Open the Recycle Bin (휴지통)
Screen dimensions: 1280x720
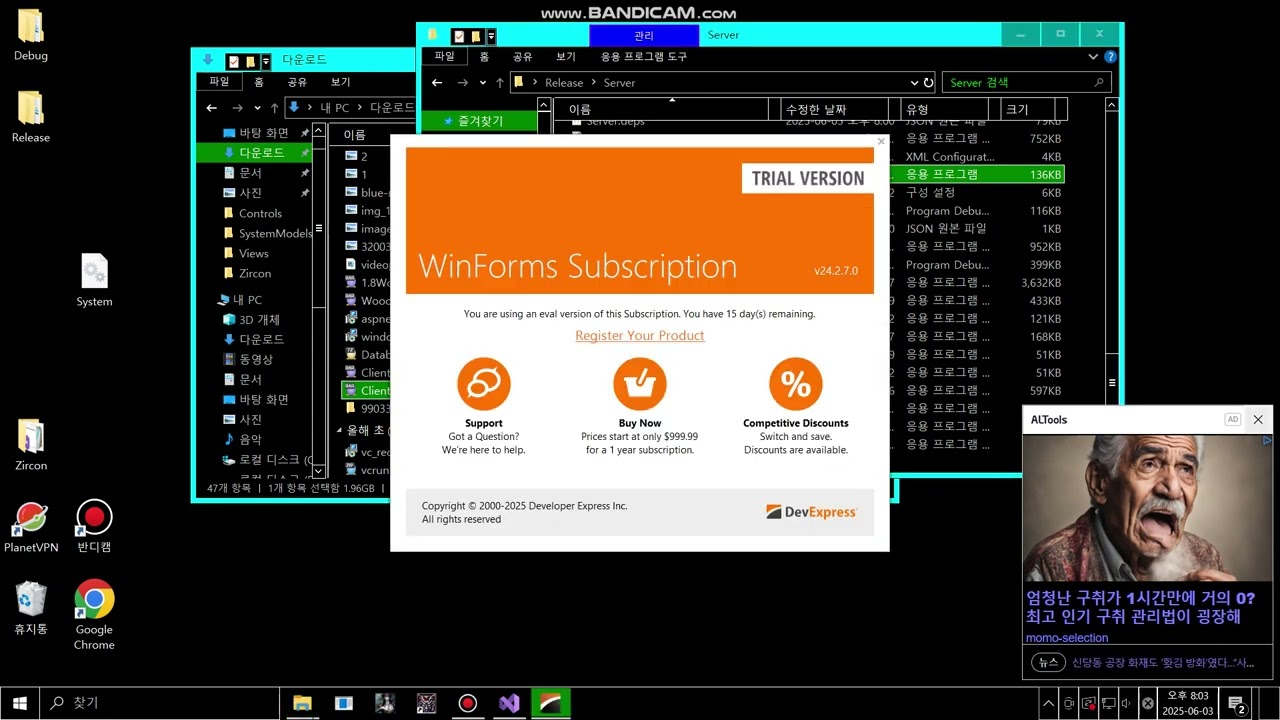(x=31, y=608)
